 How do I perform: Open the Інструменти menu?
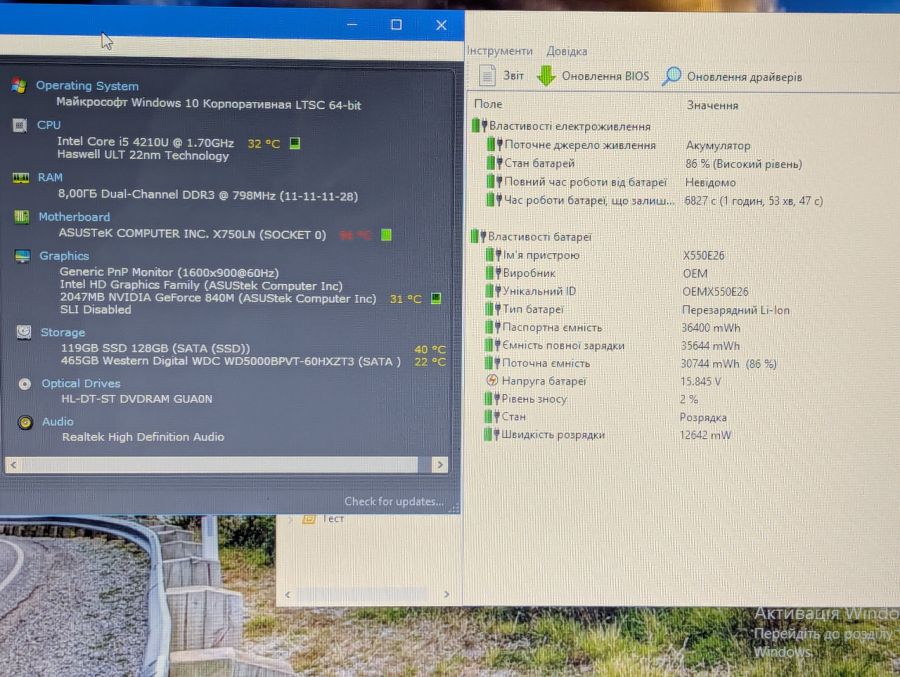(499, 51)
